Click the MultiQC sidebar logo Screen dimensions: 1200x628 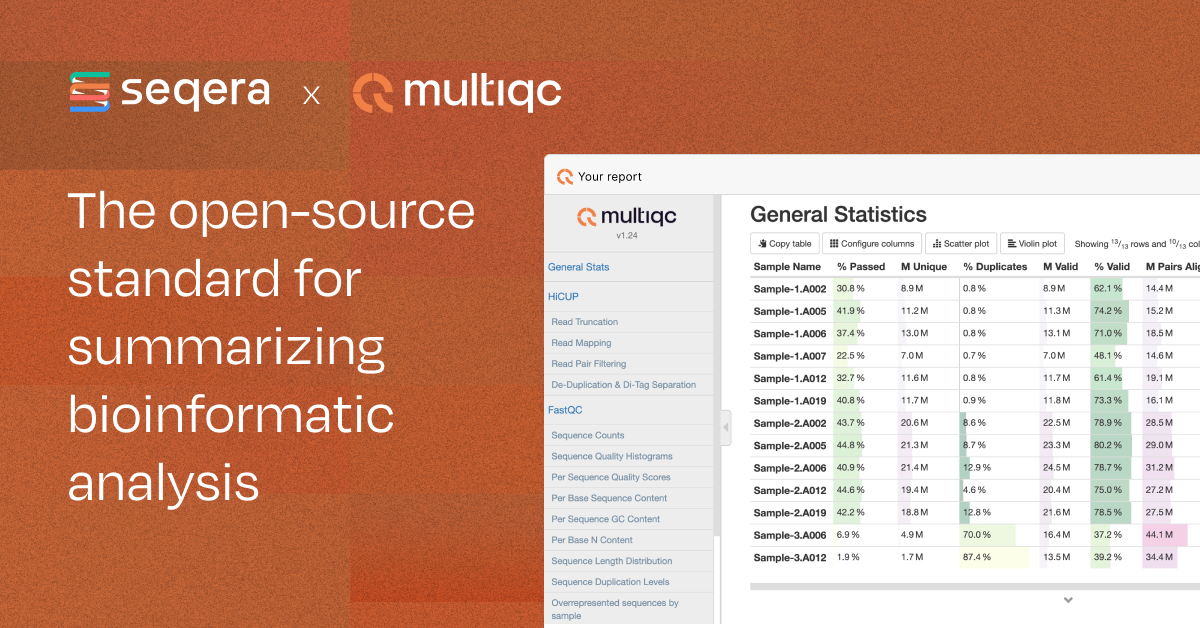click(x=627, y=216)
